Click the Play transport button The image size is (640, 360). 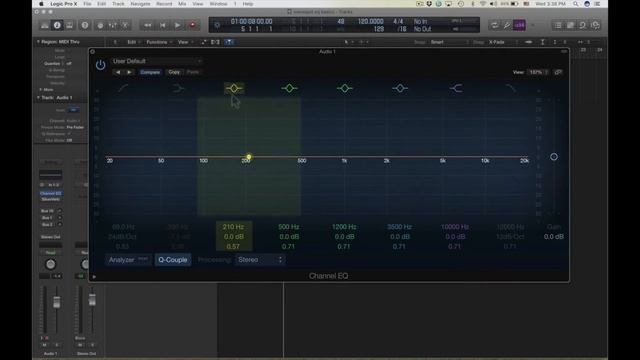(x=178, y=25)
